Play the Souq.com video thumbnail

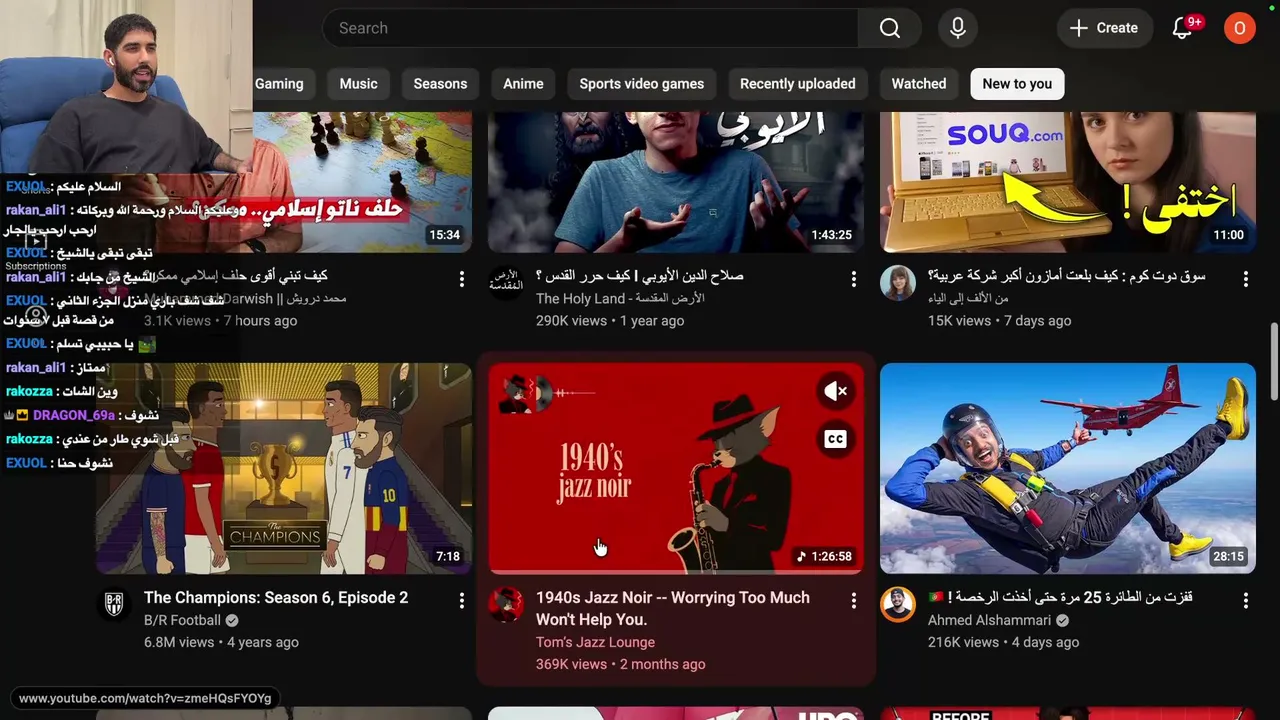coord(1068,182)
